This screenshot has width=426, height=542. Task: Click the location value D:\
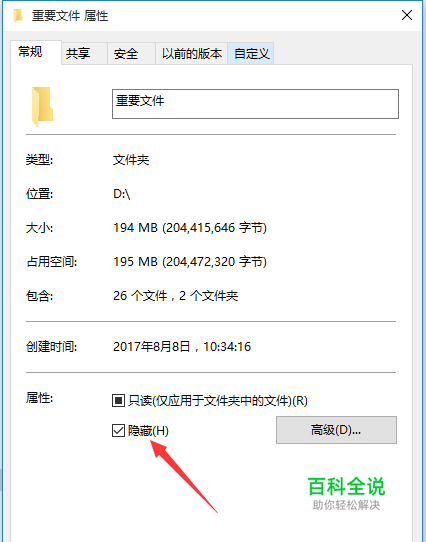(122, 194)
